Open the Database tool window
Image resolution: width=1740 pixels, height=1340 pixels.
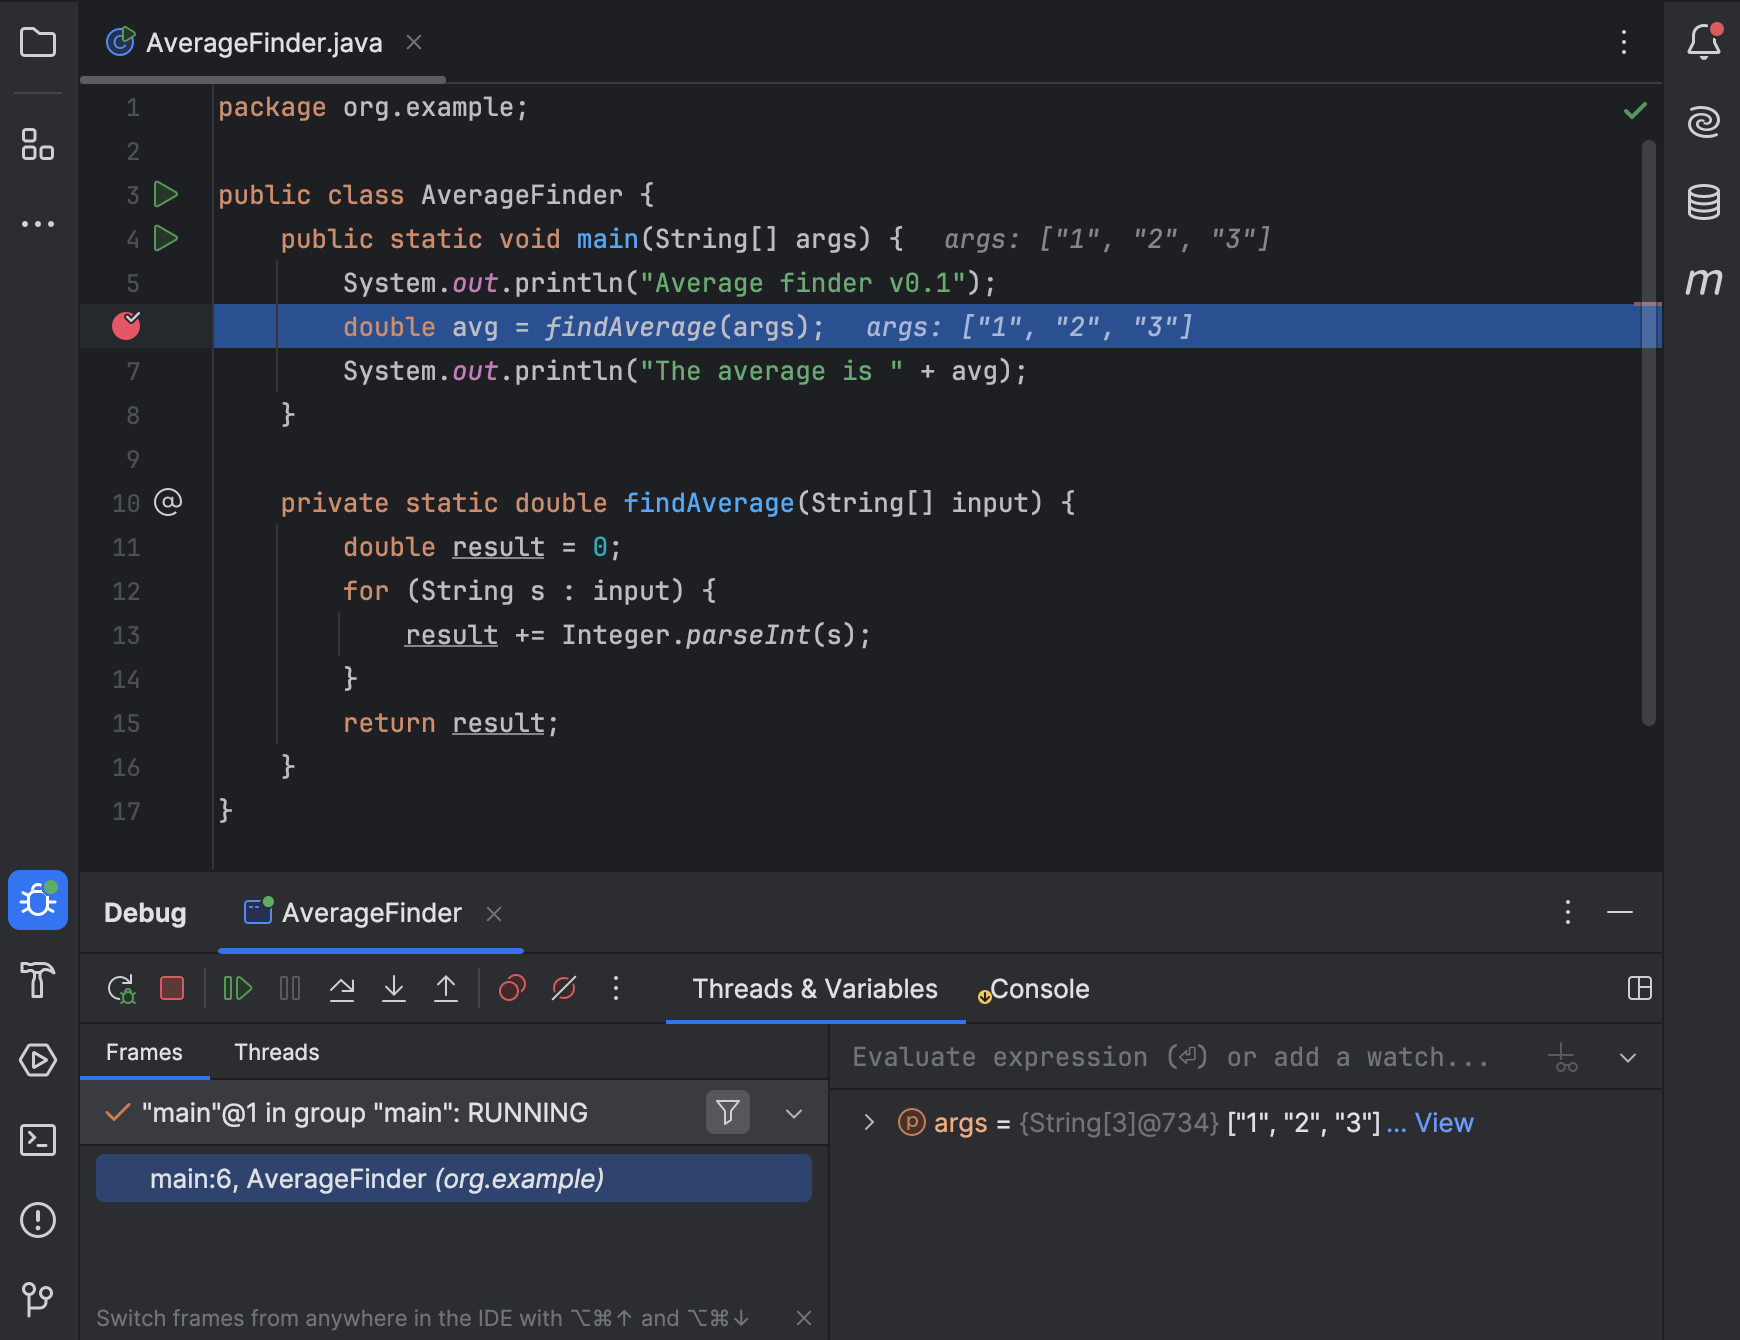[1704, 201]
